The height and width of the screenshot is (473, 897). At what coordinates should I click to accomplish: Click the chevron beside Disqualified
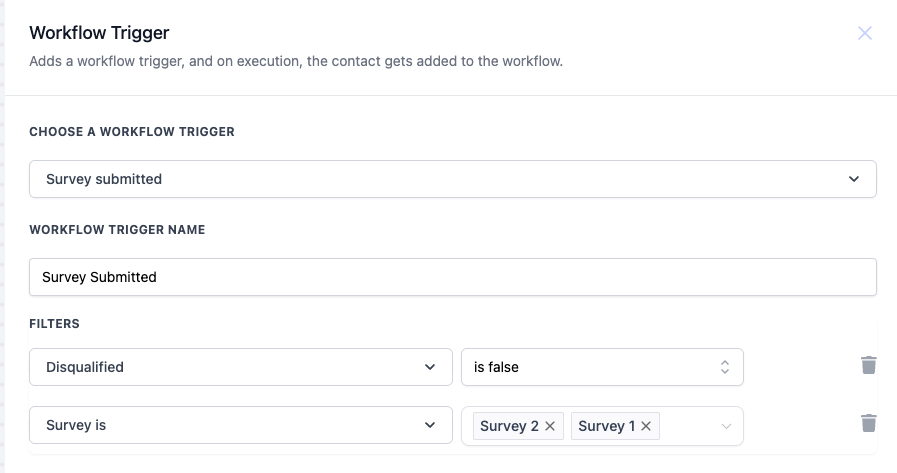(x=430, y=367)
